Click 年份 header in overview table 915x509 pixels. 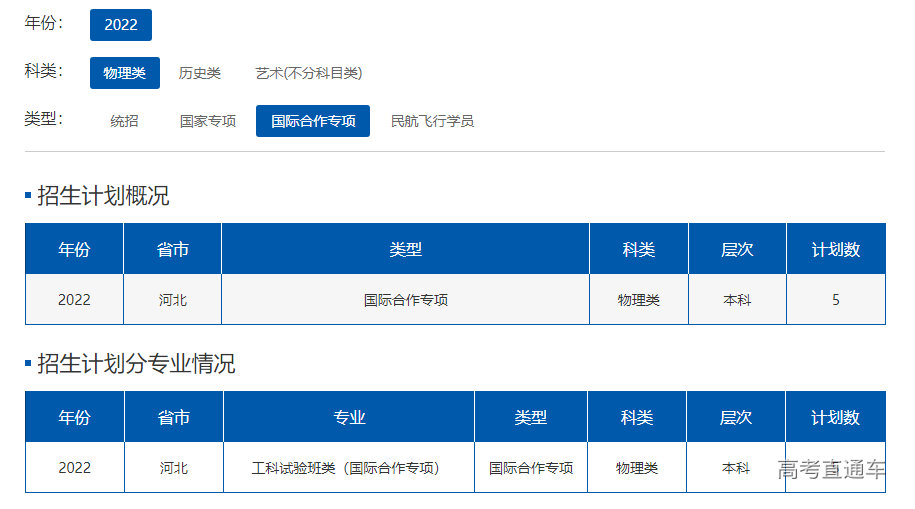coord(74,249)
